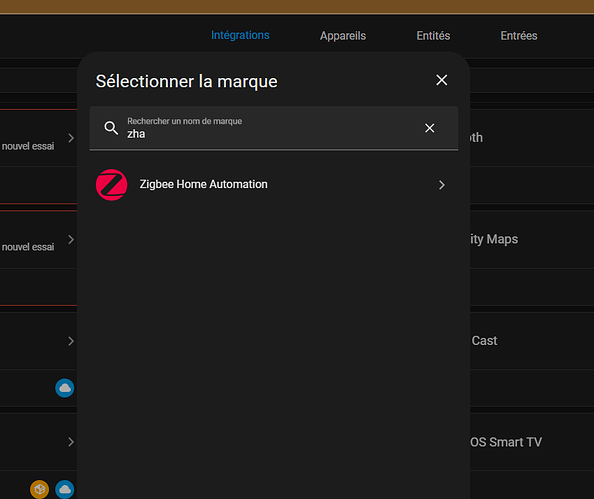Image resolution: width=594 pixels, height=499 pixels.
Task: Click the orange cube badge icon
Action: click(39, 490)
